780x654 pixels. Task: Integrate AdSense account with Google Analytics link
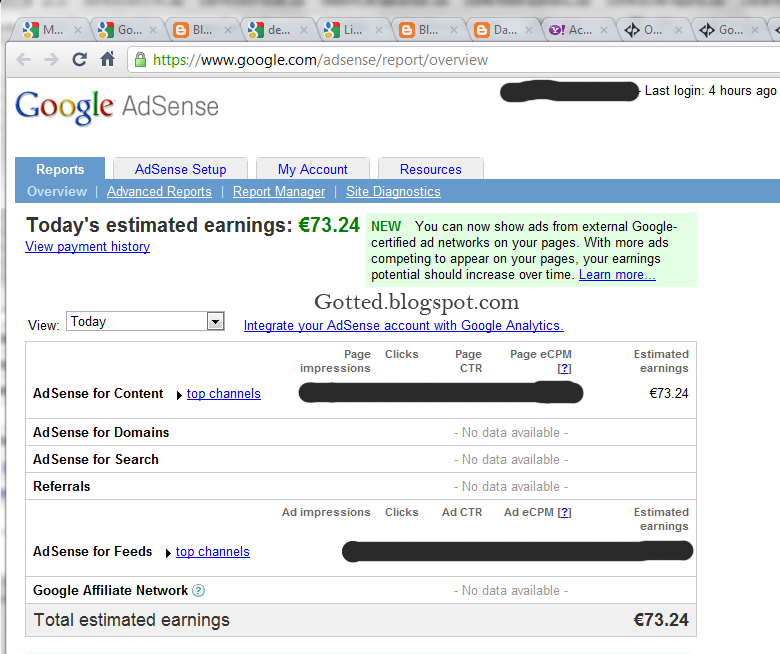click(x=403, y=325)
